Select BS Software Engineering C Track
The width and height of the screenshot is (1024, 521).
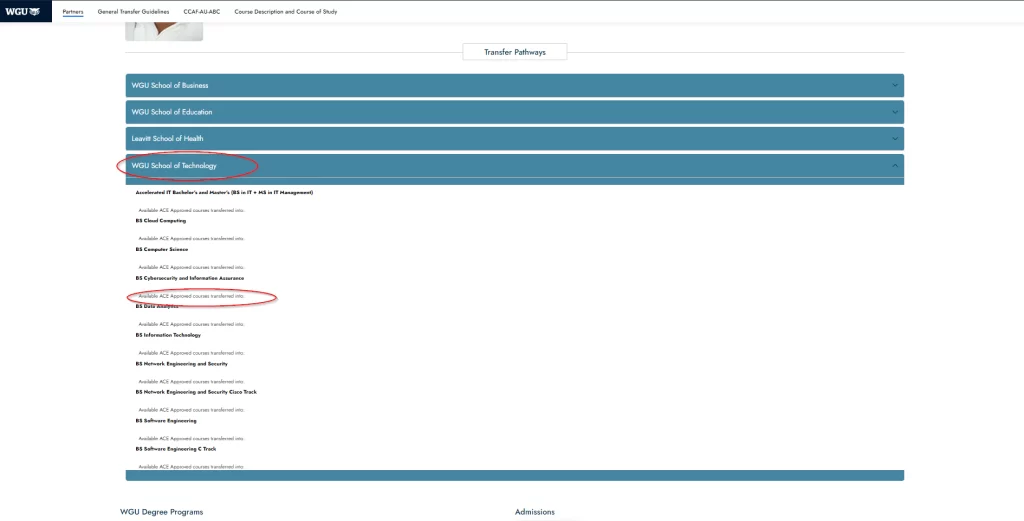coord(176,449)
